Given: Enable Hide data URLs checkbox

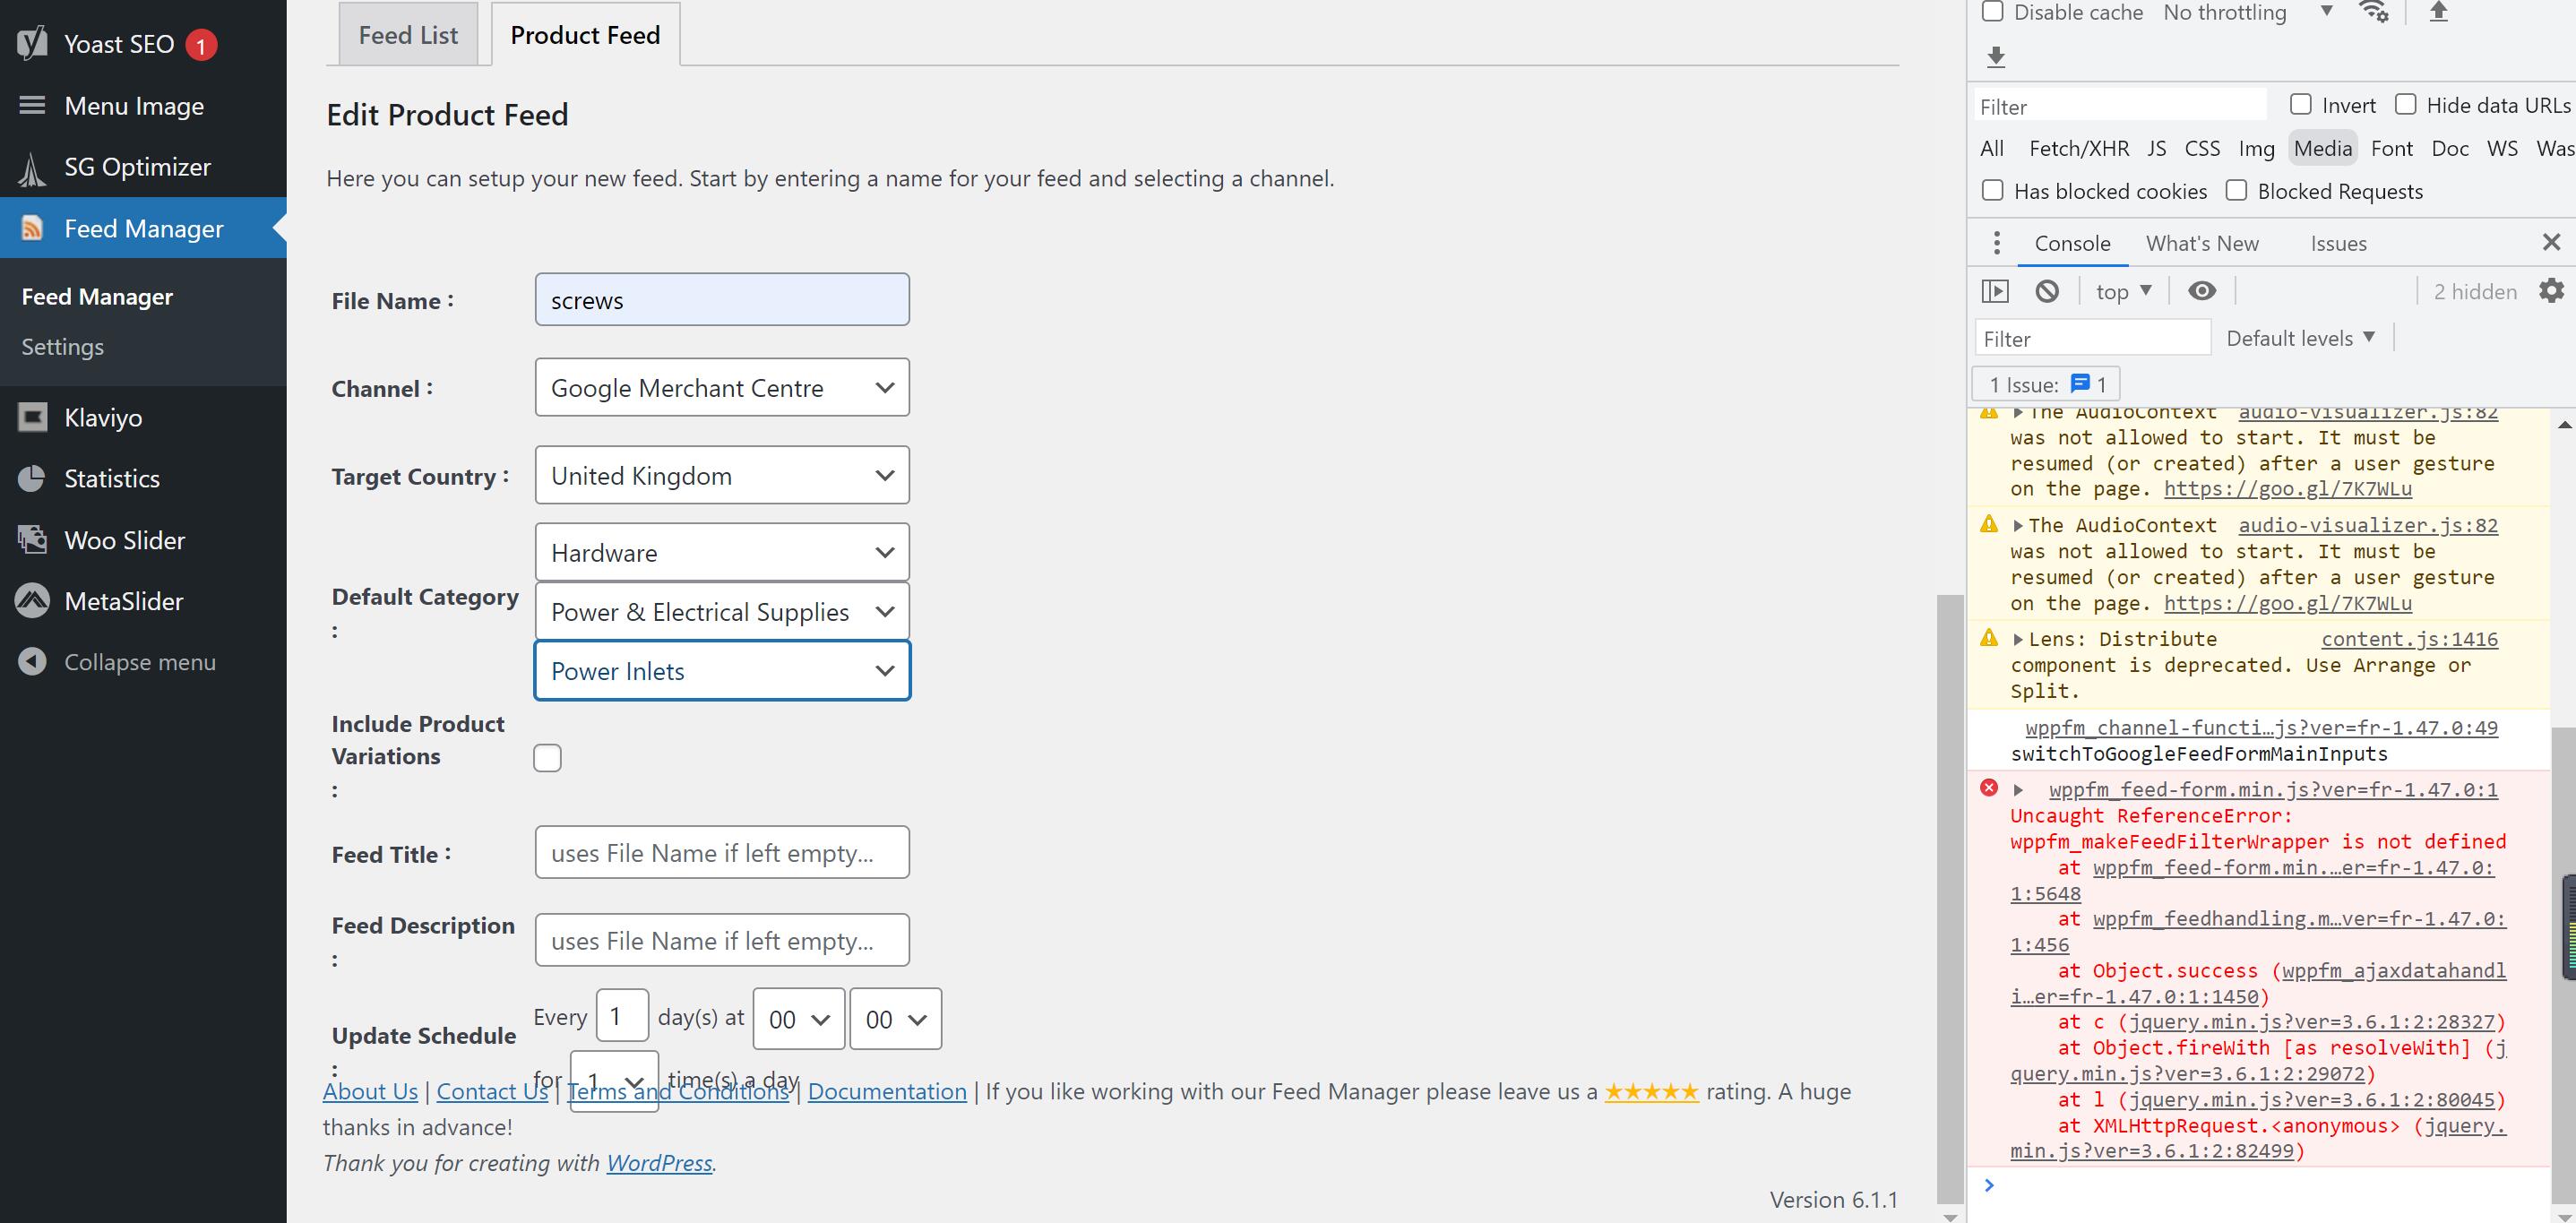Looking at the screenshot, I should [x=2406, y=105].
